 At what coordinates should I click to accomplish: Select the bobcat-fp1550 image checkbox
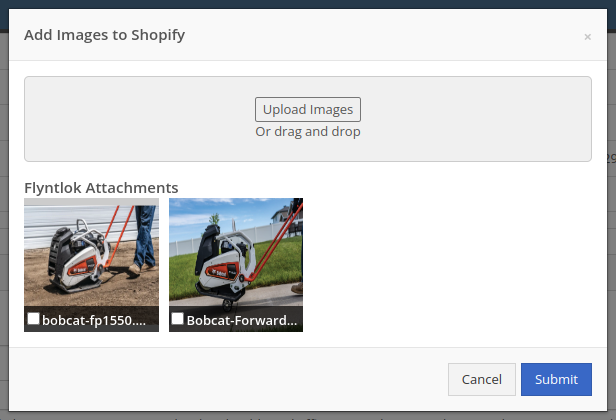[x=33, y=318]
